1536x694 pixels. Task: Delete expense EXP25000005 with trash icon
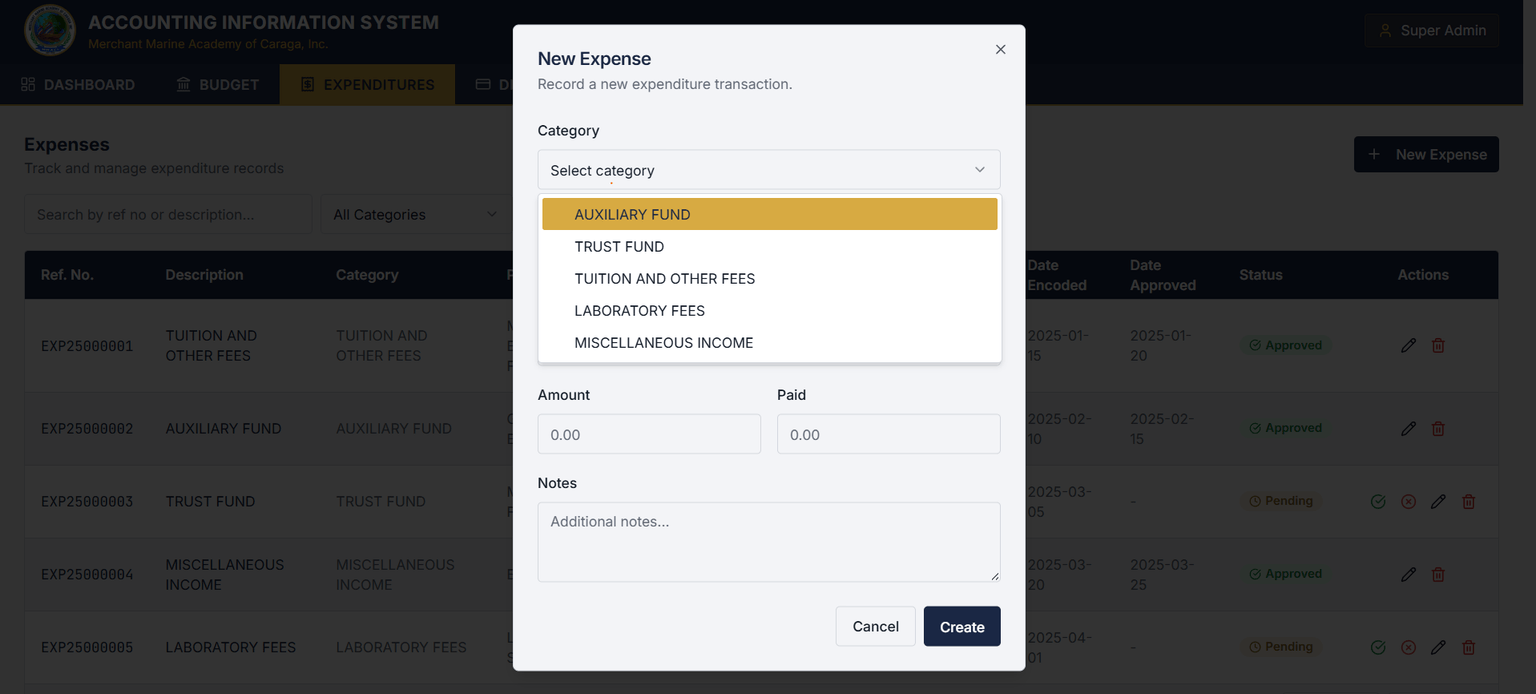1468,647
